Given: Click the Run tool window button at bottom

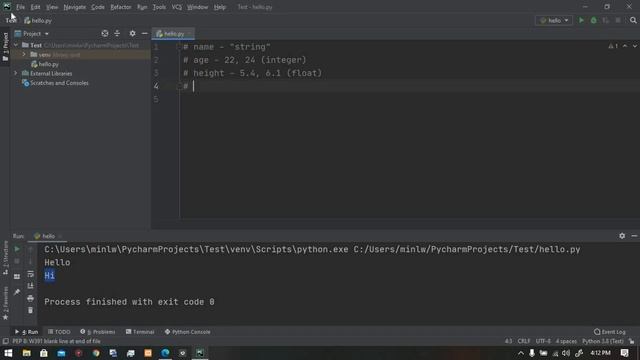Looking at the screenshot, I should coord(27,332).
